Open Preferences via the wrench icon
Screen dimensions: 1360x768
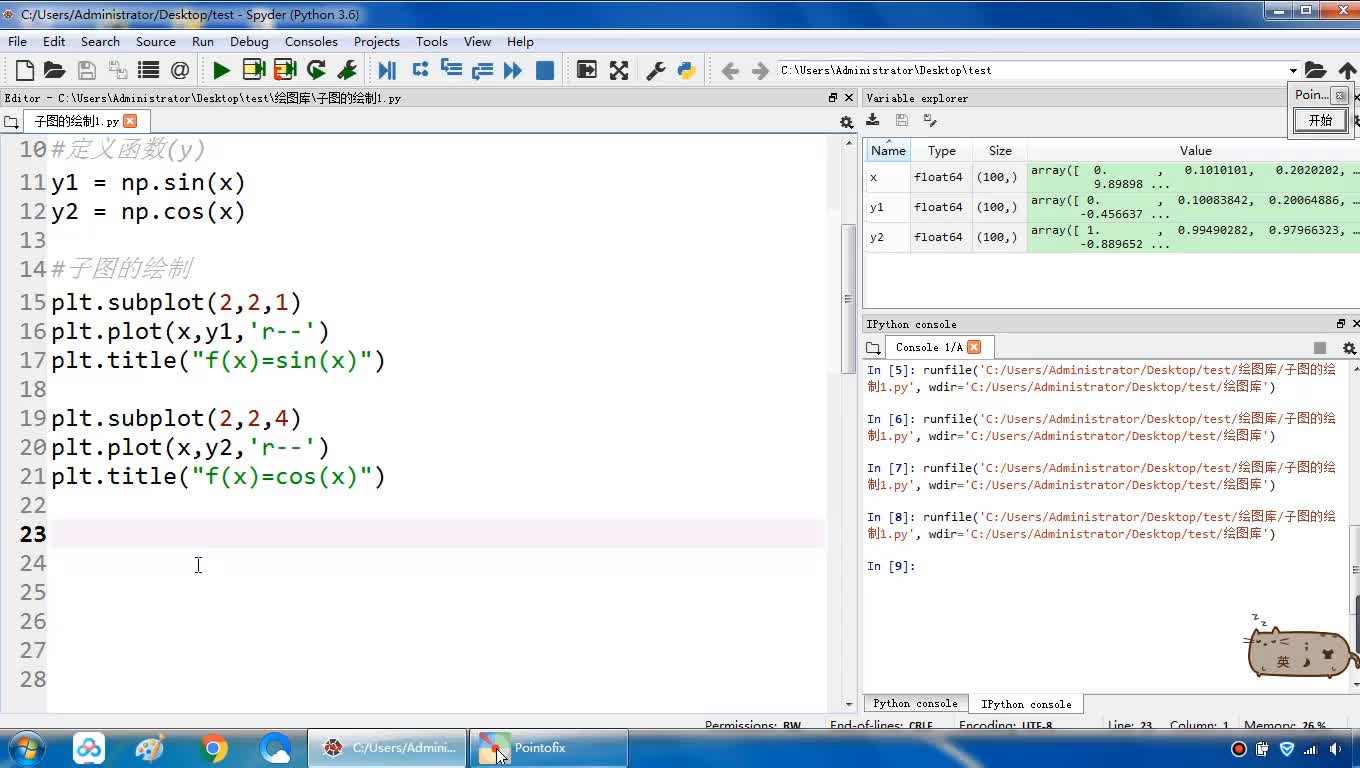click(656, 70)
